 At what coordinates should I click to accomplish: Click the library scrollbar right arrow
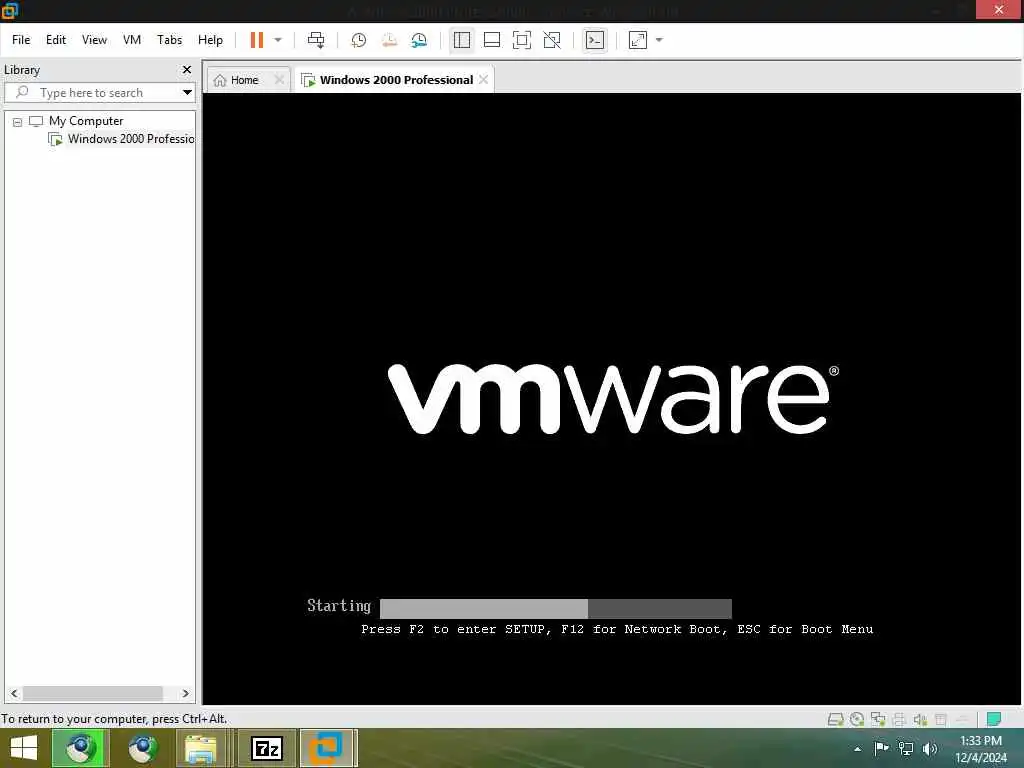(185, 694)
